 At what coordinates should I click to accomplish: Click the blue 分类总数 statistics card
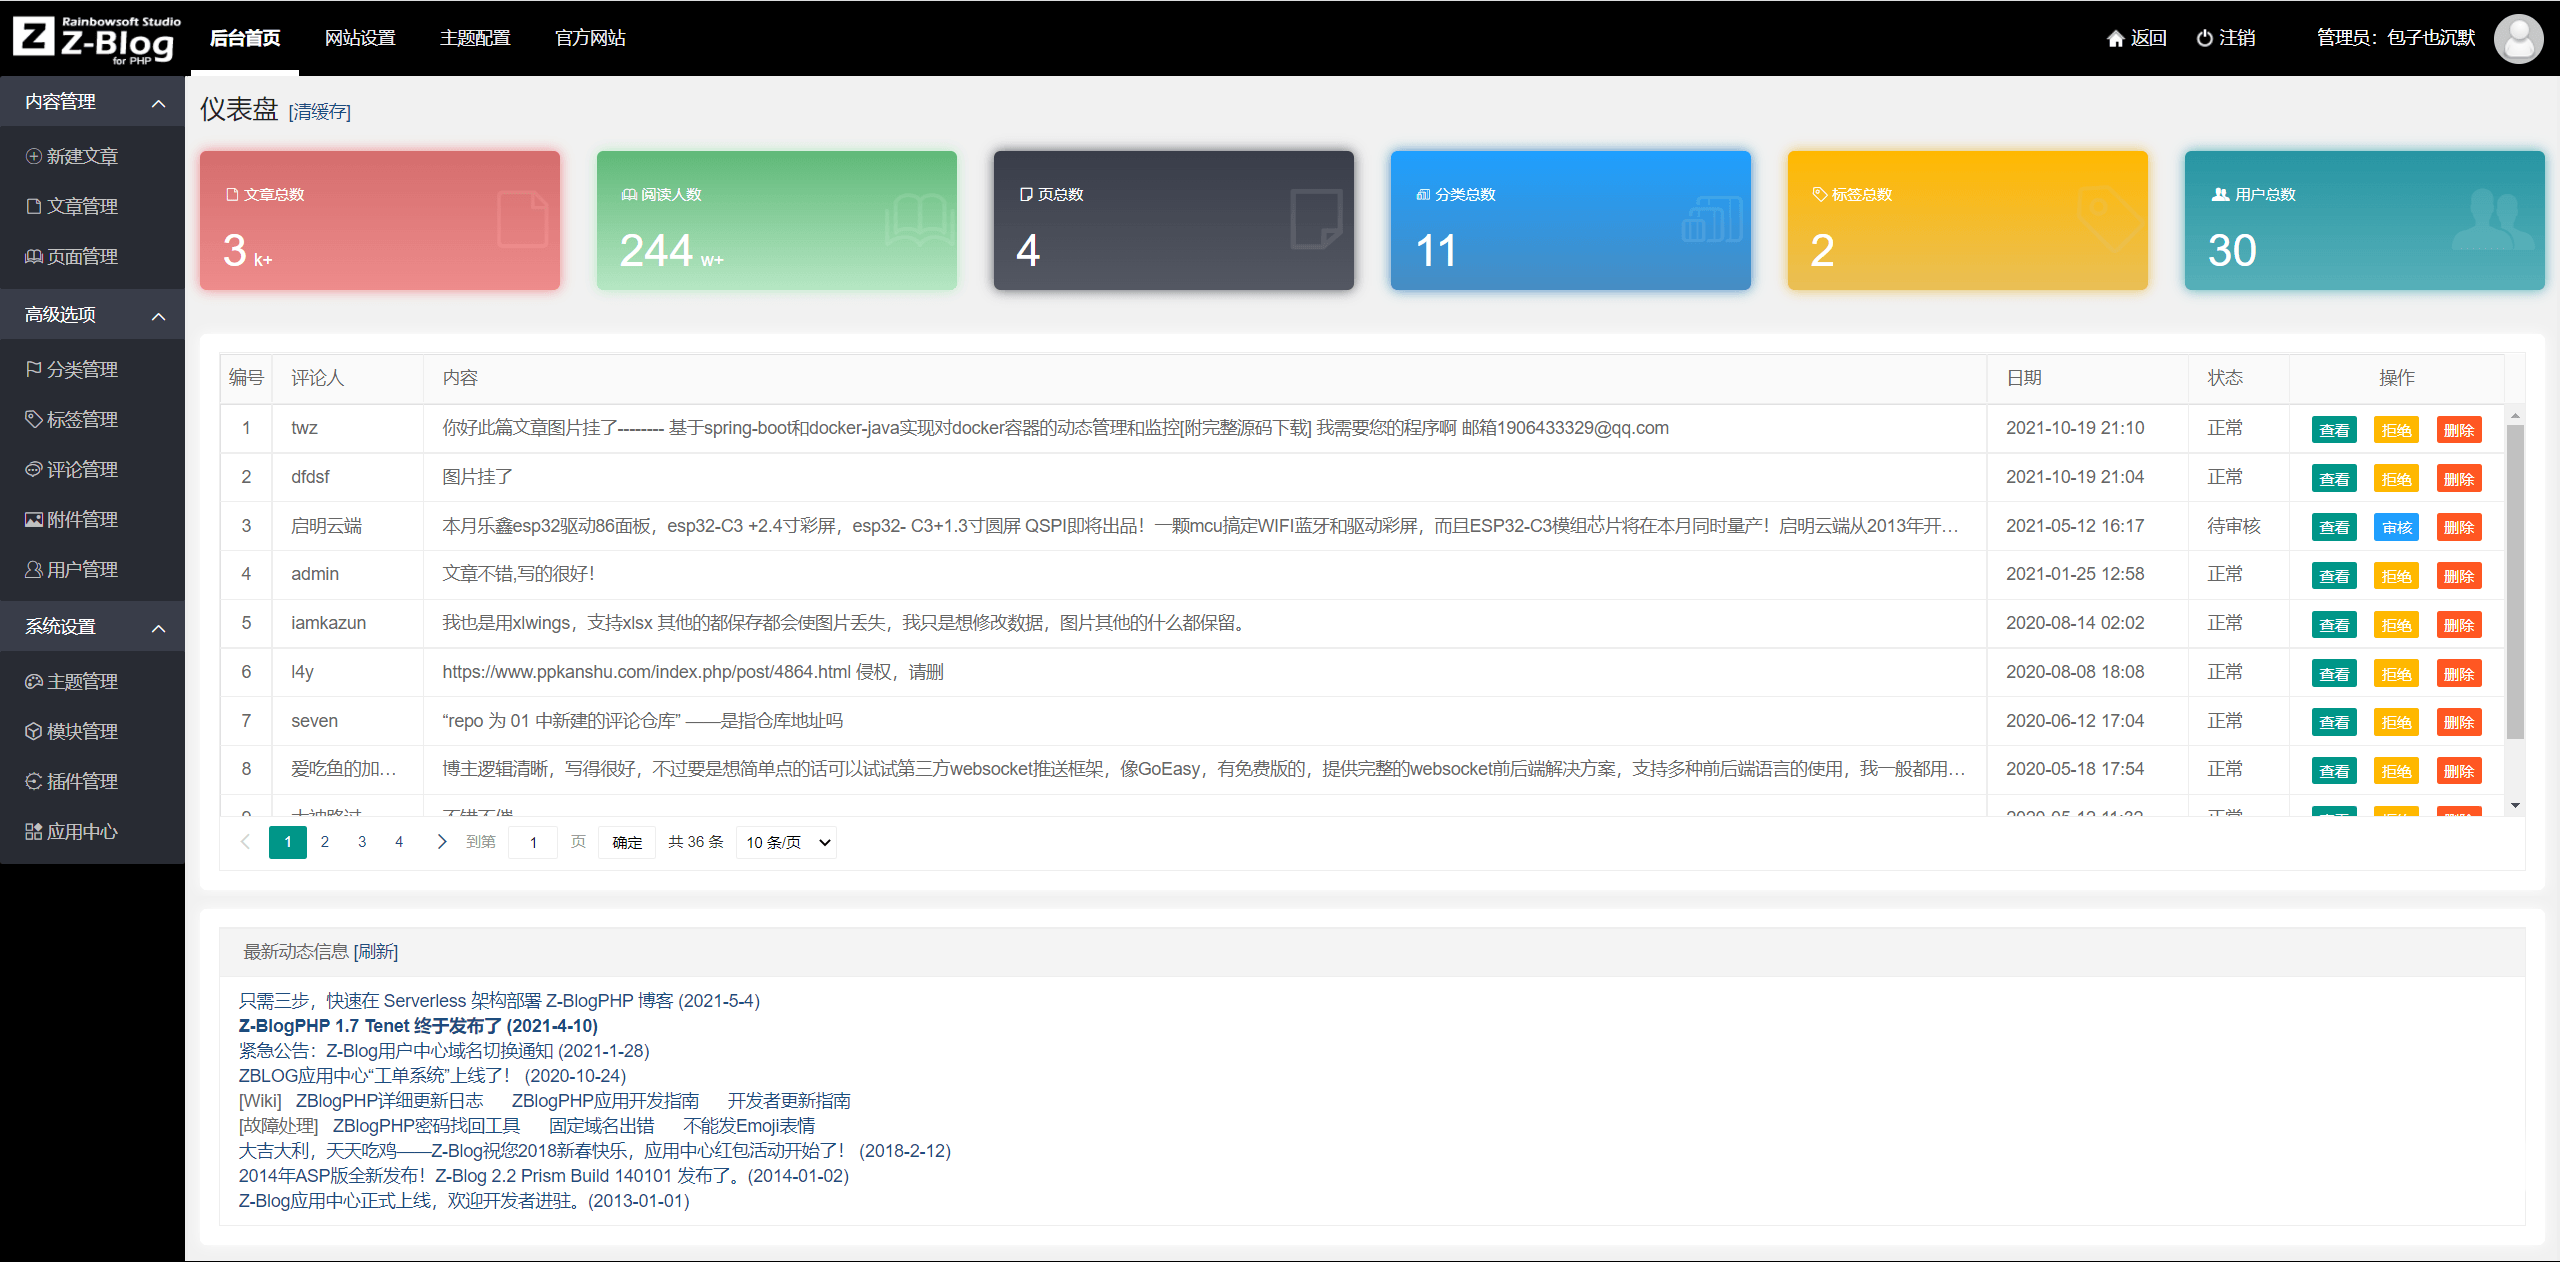coord(1570,220)
